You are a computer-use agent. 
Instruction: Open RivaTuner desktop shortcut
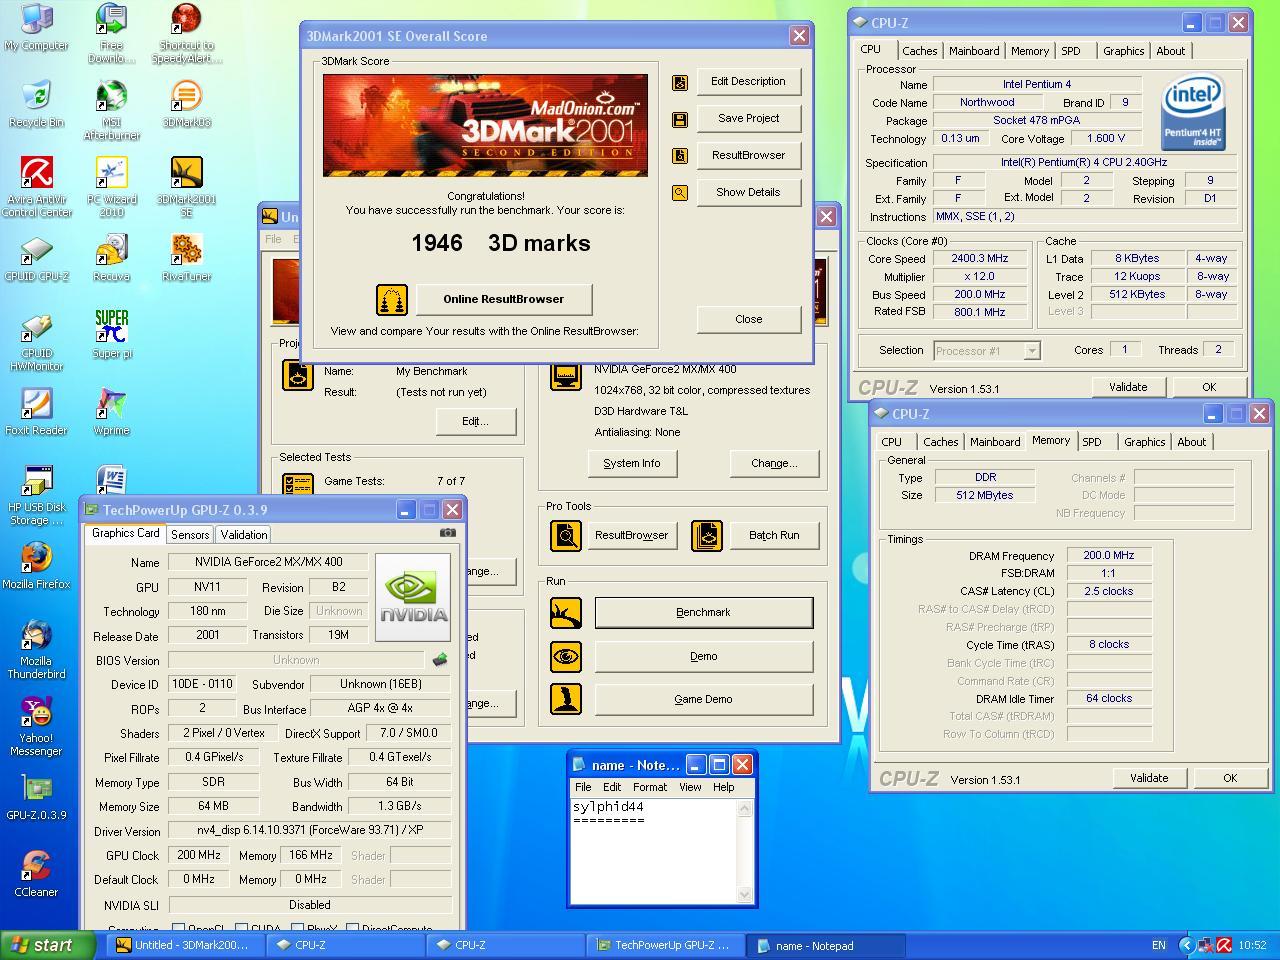187,259
